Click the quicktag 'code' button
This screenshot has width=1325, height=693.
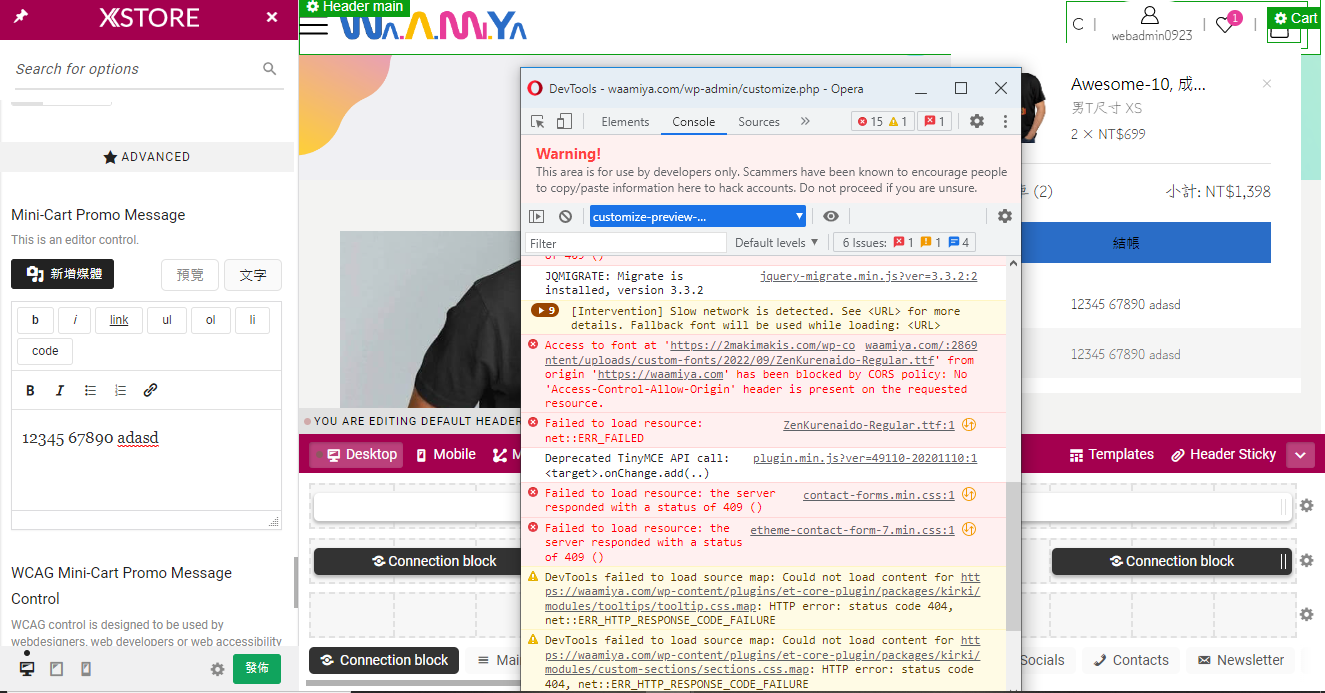pyautogui.click(x=45, y=351)
